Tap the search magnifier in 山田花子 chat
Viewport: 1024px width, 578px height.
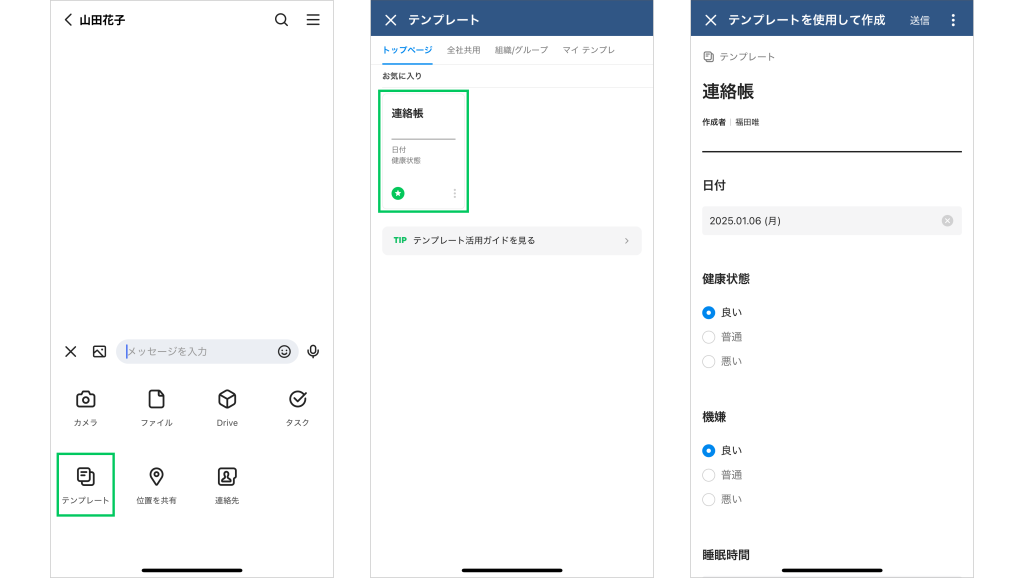pos(281,19)
